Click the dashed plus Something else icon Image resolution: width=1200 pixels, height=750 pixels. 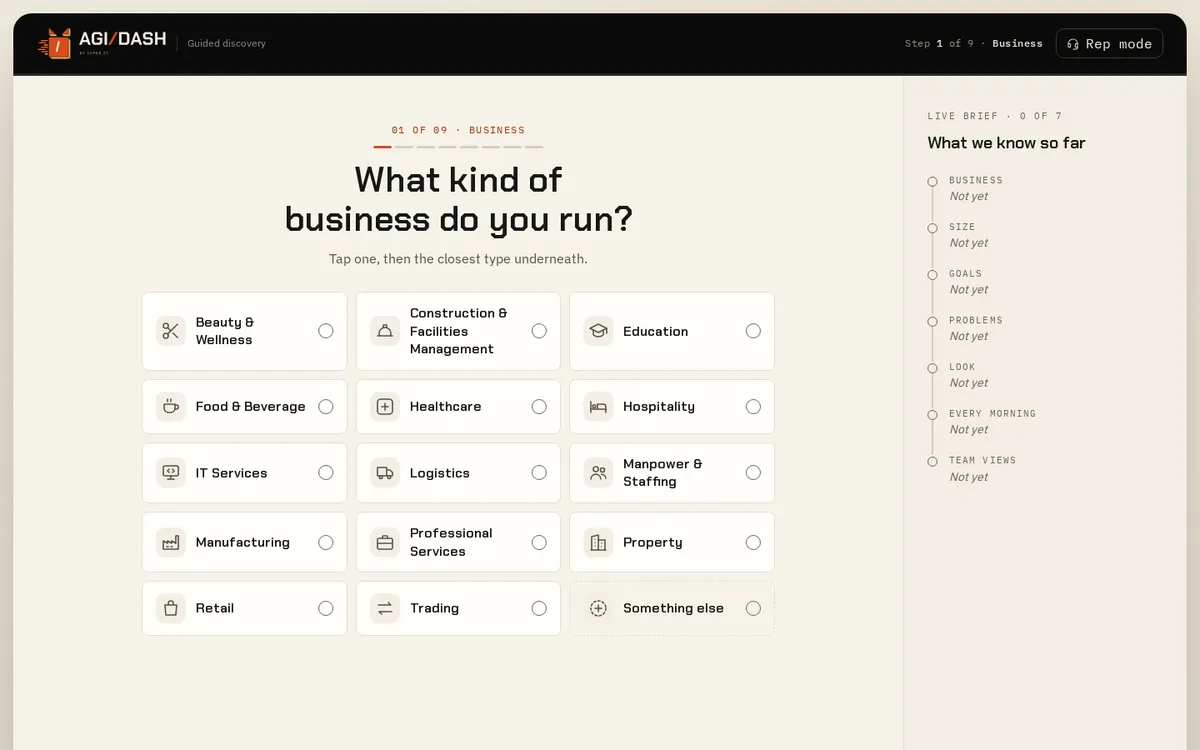pos(598,608)
